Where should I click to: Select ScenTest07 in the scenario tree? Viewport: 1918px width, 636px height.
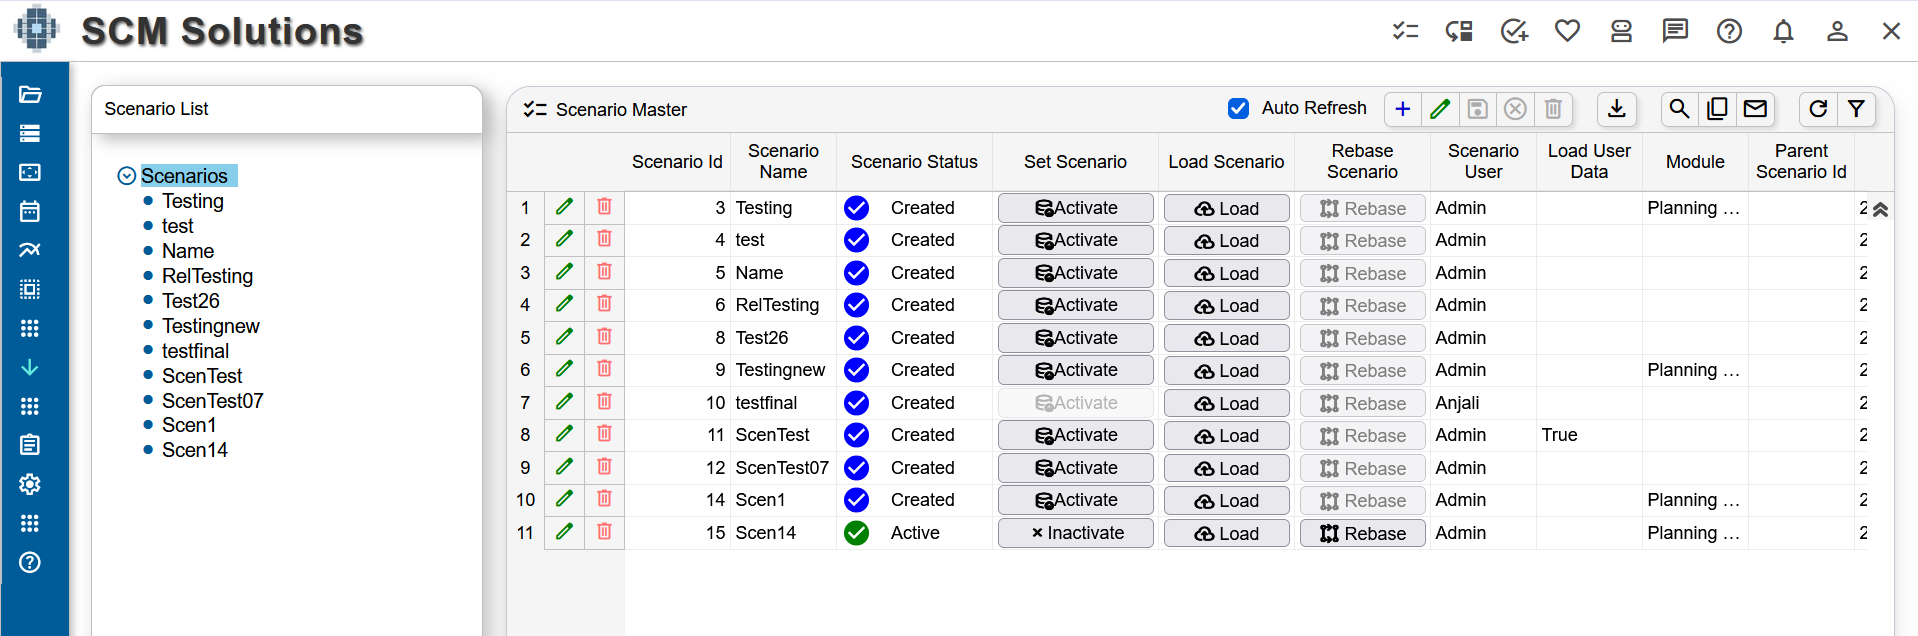[x=213, y=401]
